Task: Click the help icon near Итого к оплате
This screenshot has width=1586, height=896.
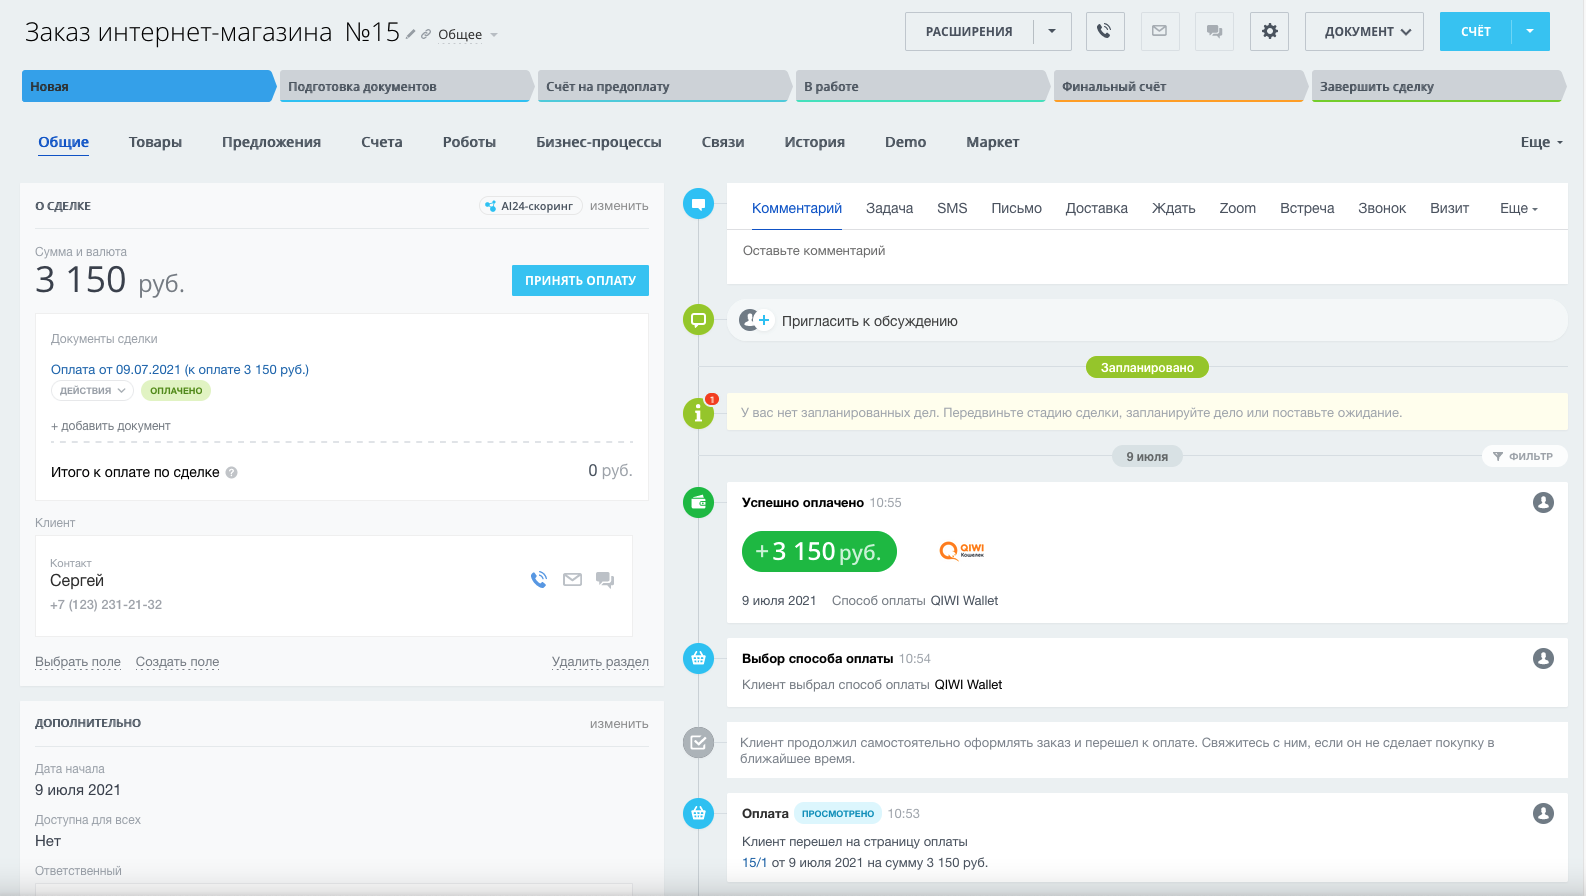Action: pyautogui.click(x=232, y=473)
